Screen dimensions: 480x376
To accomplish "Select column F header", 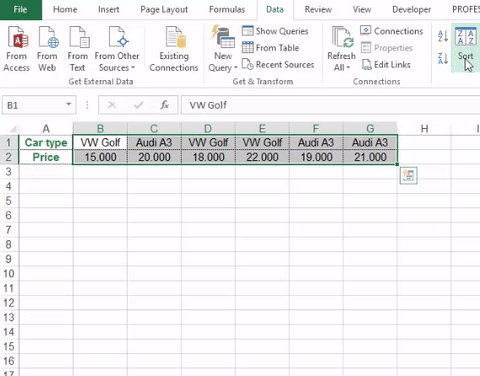I will click(316, 128).
